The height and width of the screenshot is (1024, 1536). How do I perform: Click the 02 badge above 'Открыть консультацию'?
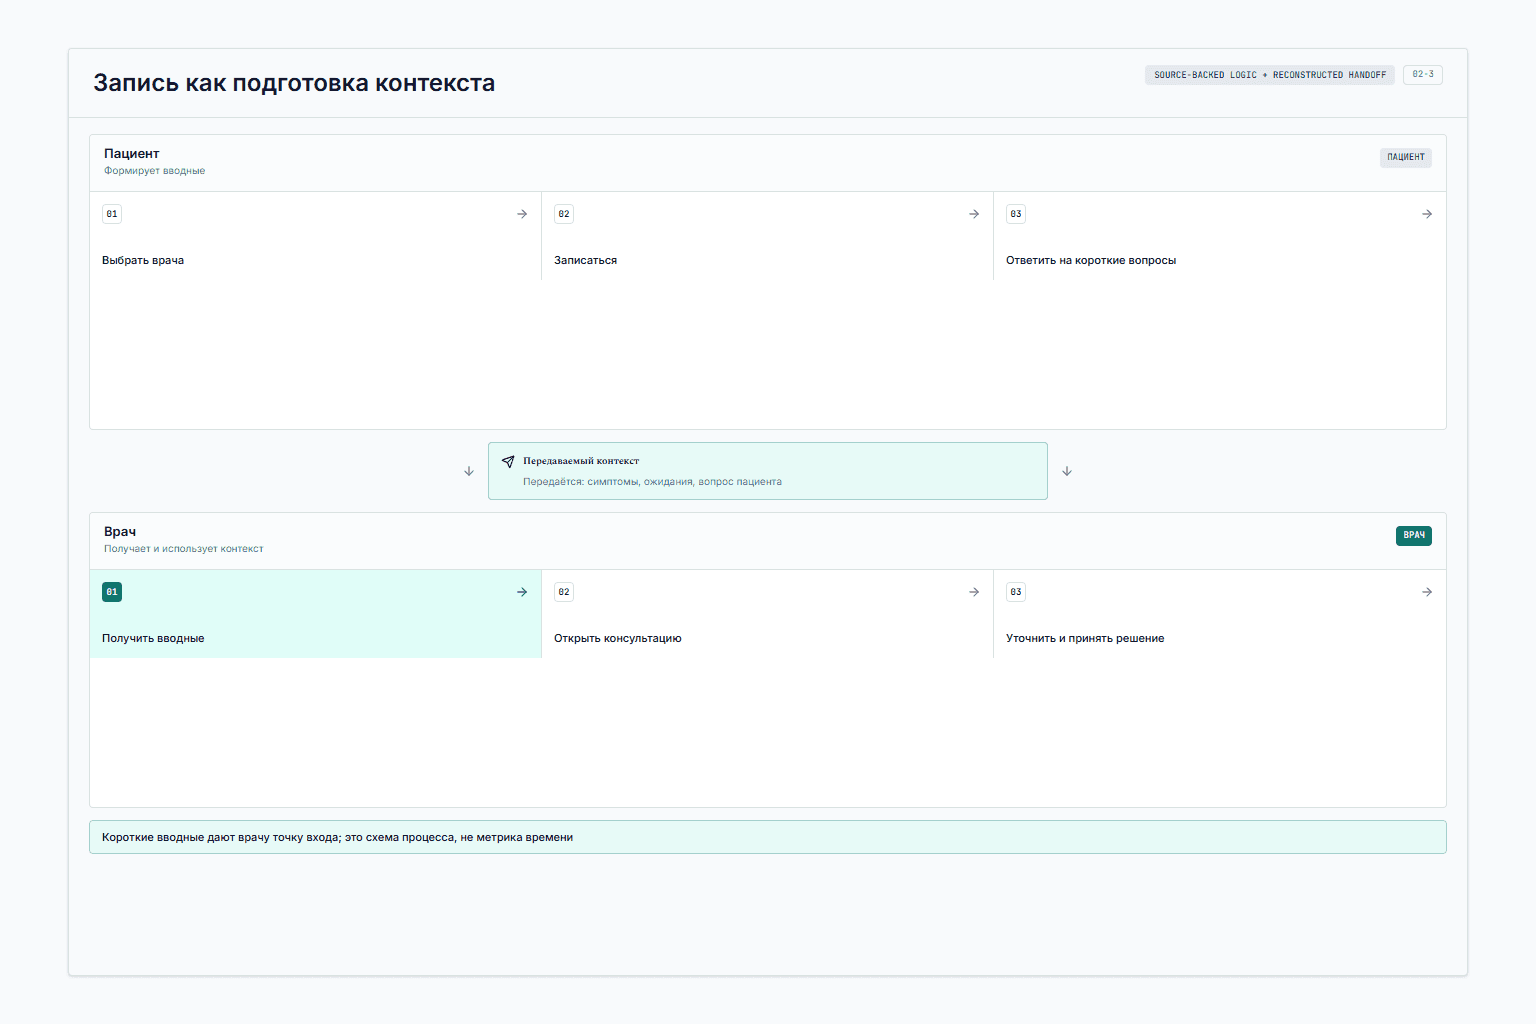[564, 592]
